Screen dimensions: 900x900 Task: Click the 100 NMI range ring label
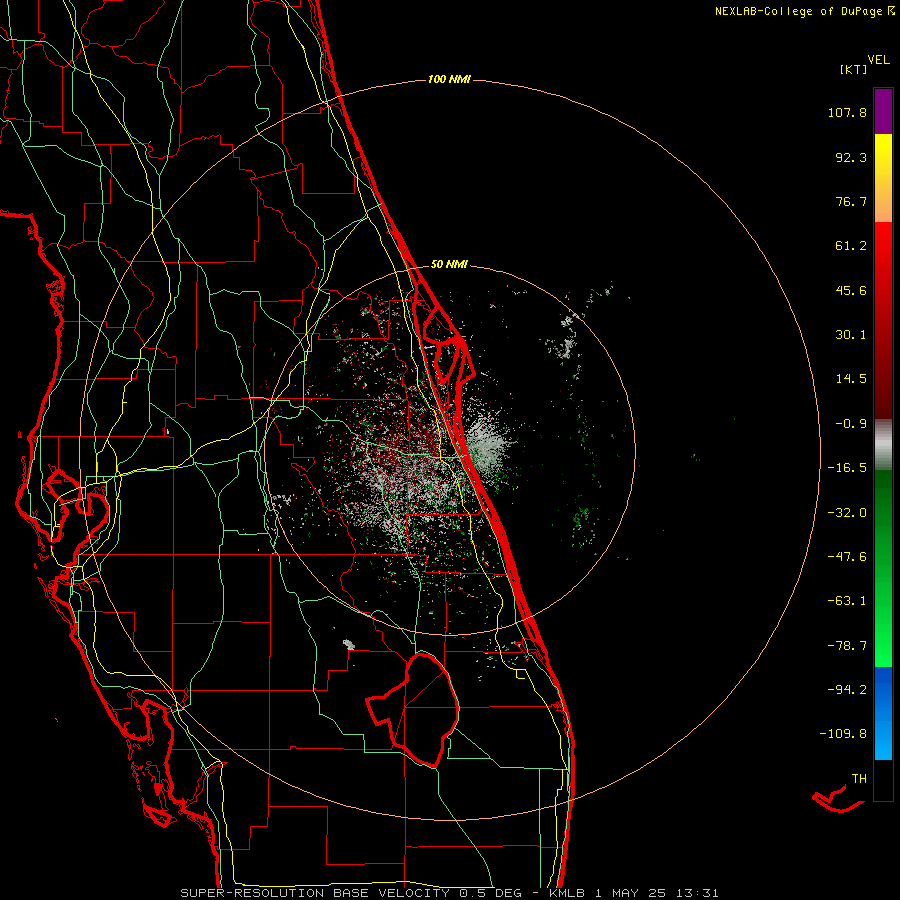click(449, 79)
